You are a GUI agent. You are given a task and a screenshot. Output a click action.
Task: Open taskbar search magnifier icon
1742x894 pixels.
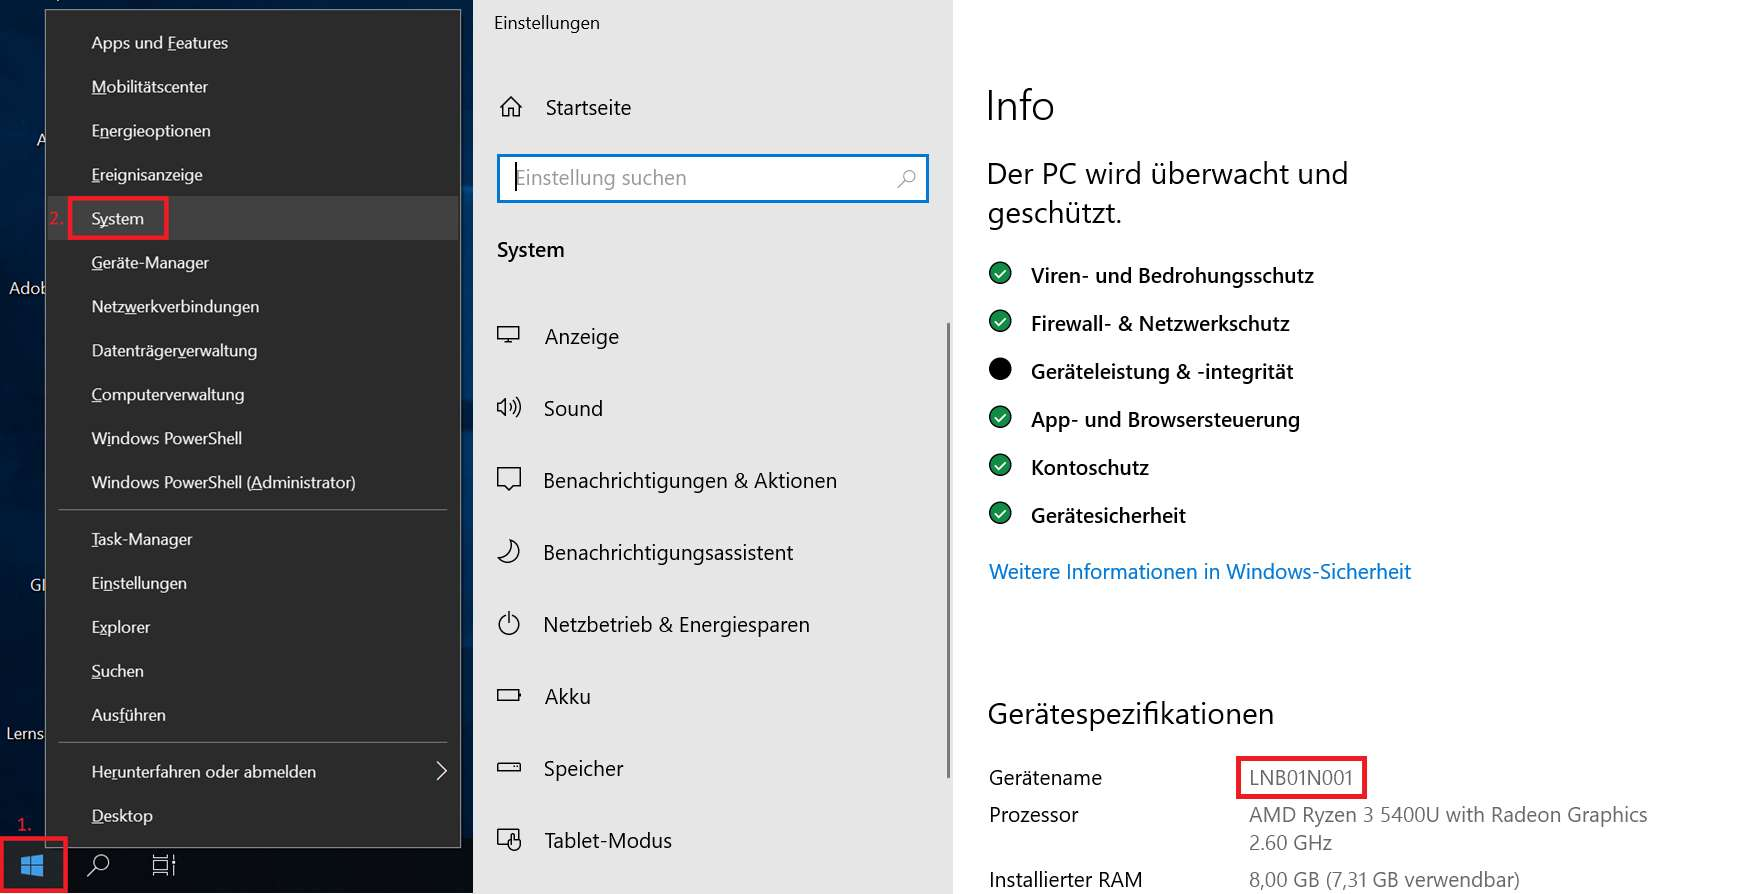coord(98,865)
